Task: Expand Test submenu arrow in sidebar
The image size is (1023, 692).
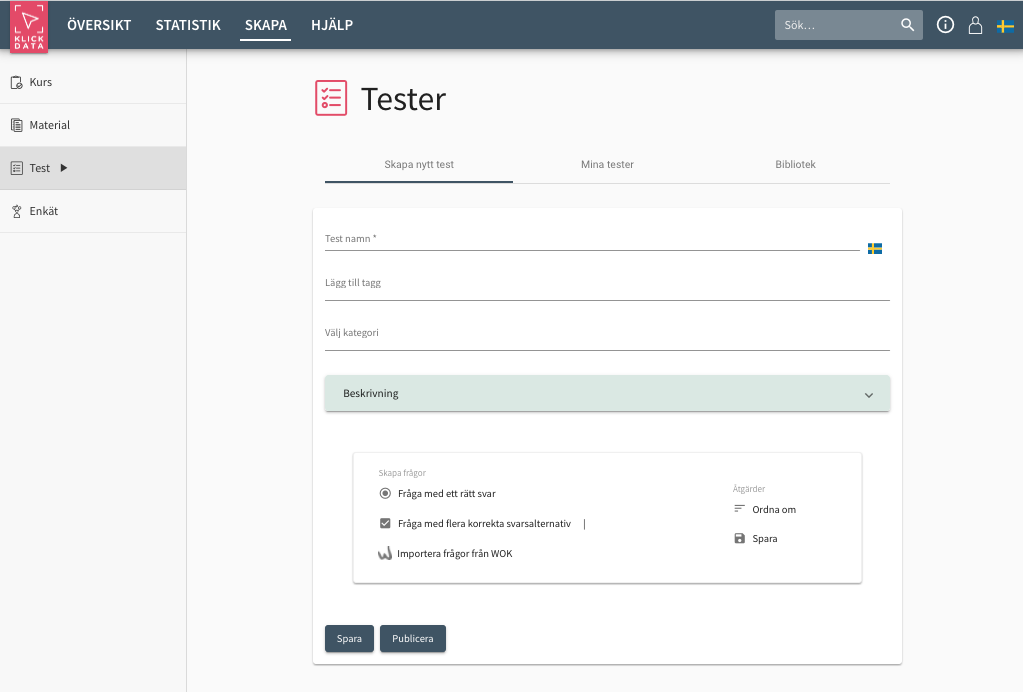Action: [x=64, y=168]
